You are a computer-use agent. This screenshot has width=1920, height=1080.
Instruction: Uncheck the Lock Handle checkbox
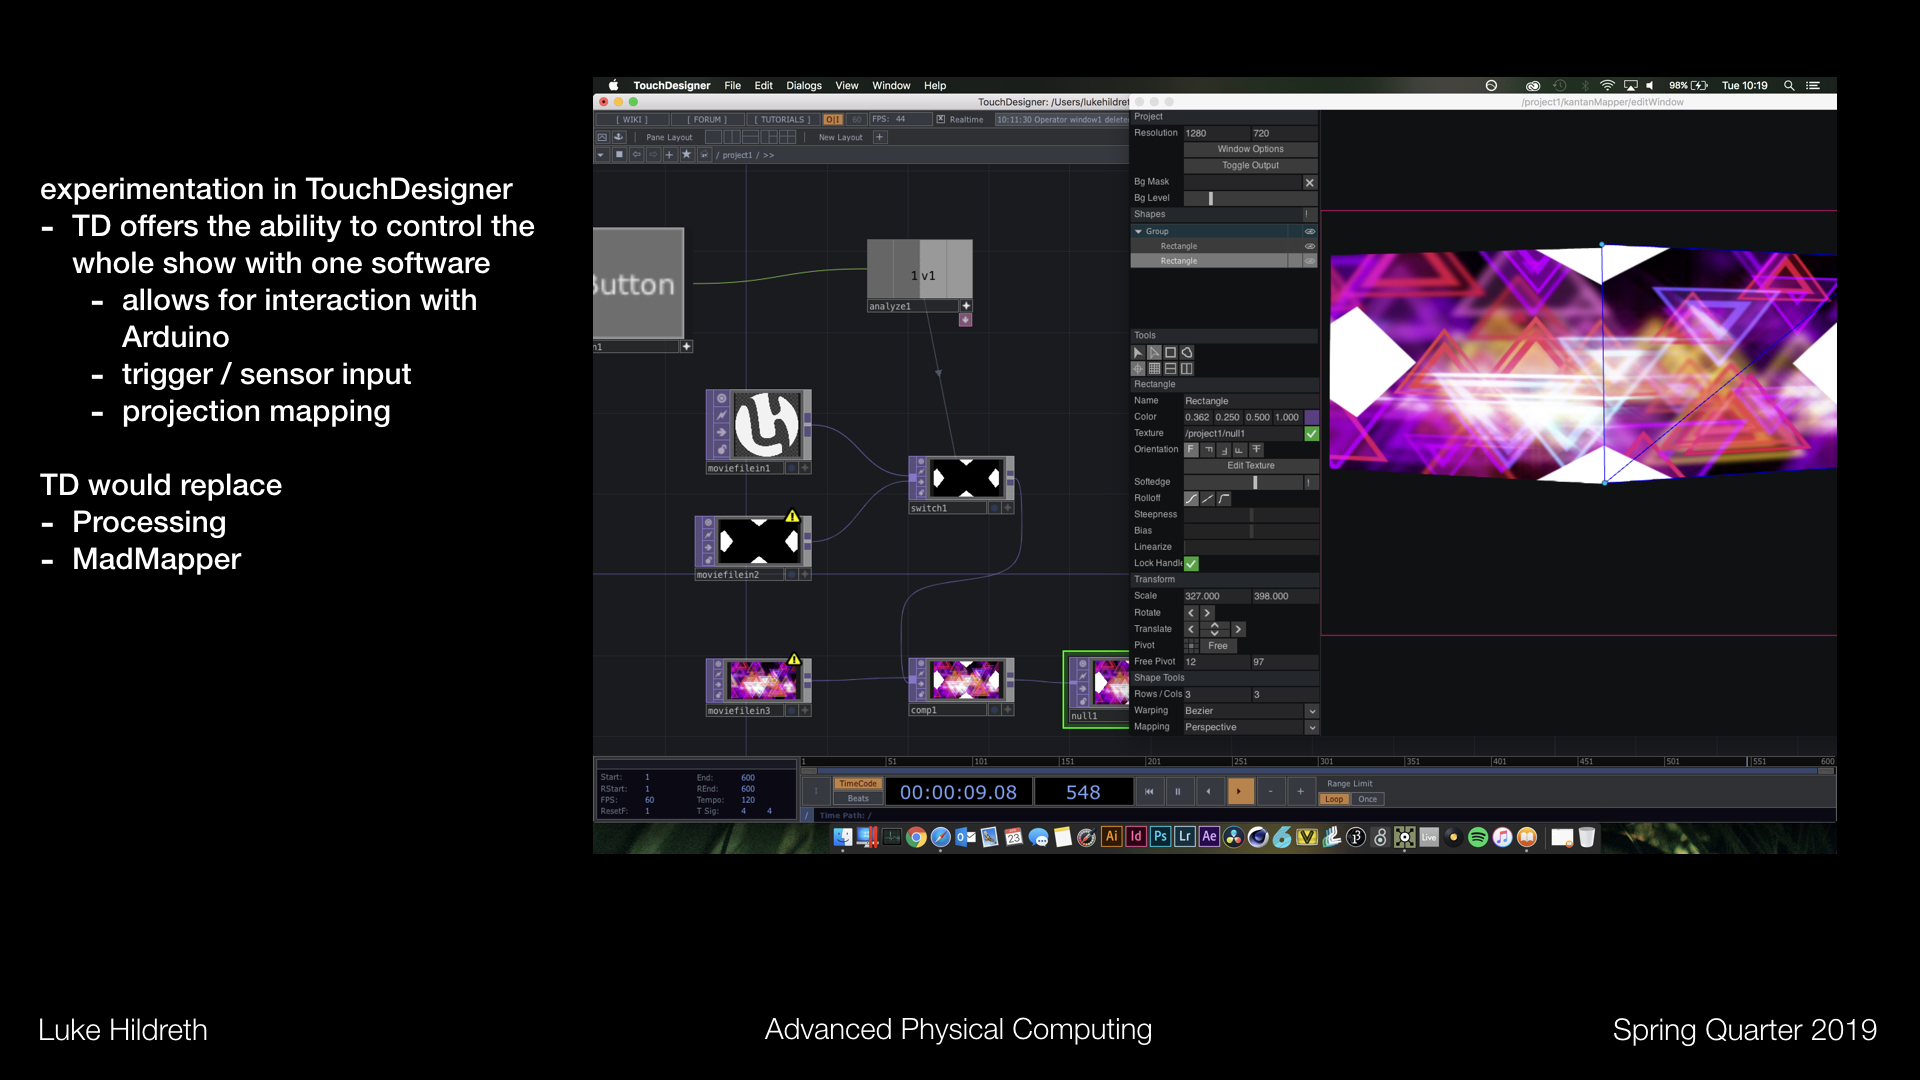[1192, 564]
